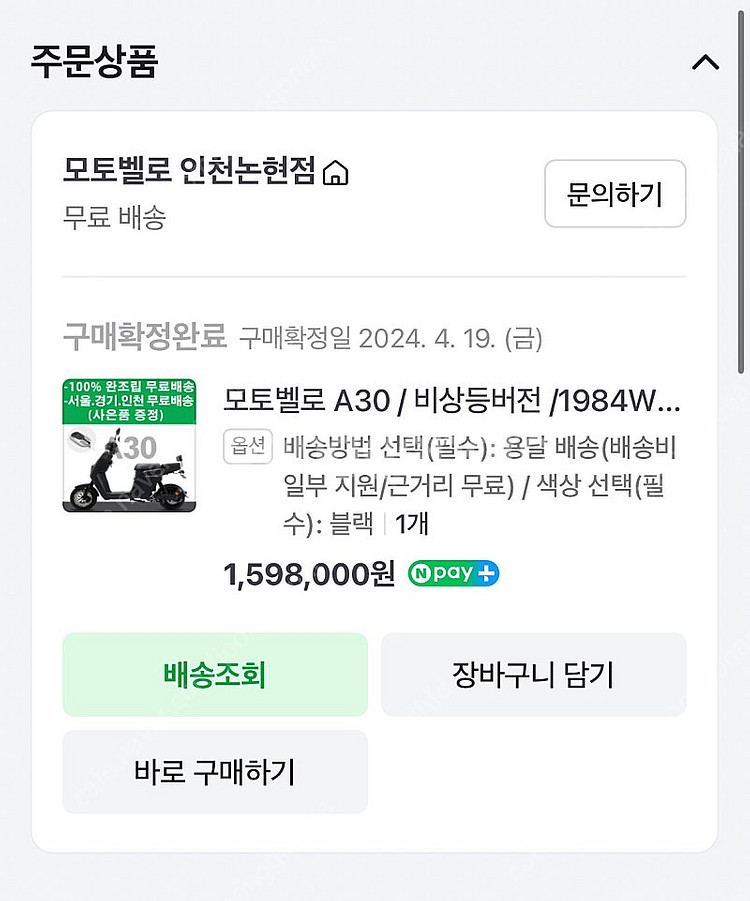Click the green N pay logo

pyautogui.click(x=443, y=574)
